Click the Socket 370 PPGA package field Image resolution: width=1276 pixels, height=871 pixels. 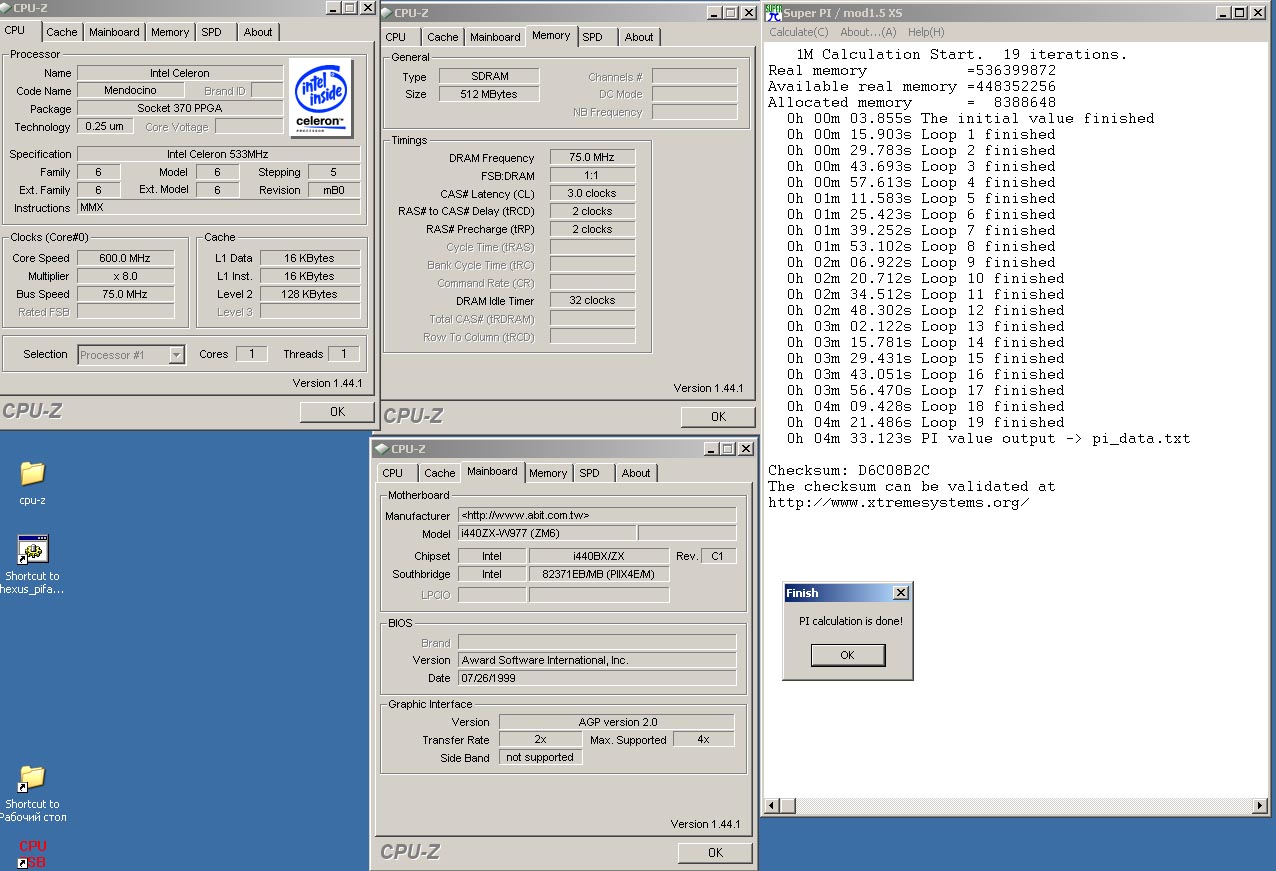pos(180,108)
